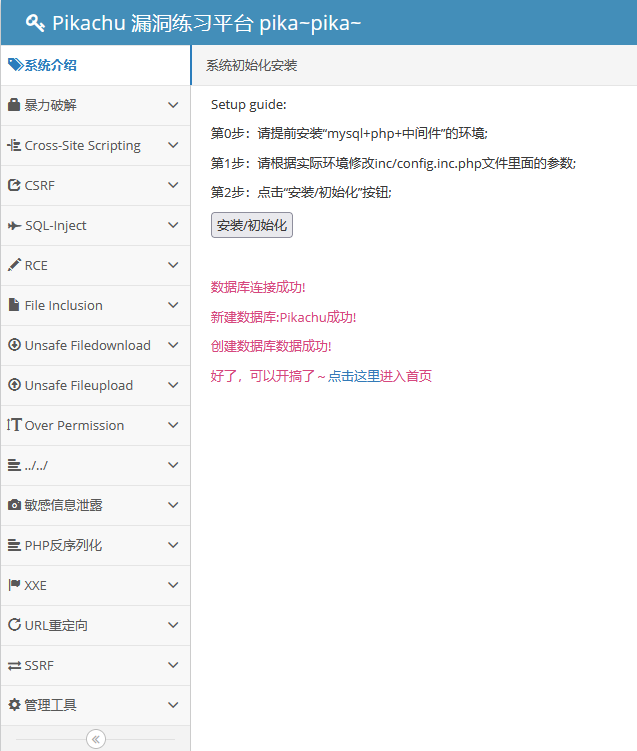
Task: Open the URL重定向 menu item
Action: [x=56, y=625]
